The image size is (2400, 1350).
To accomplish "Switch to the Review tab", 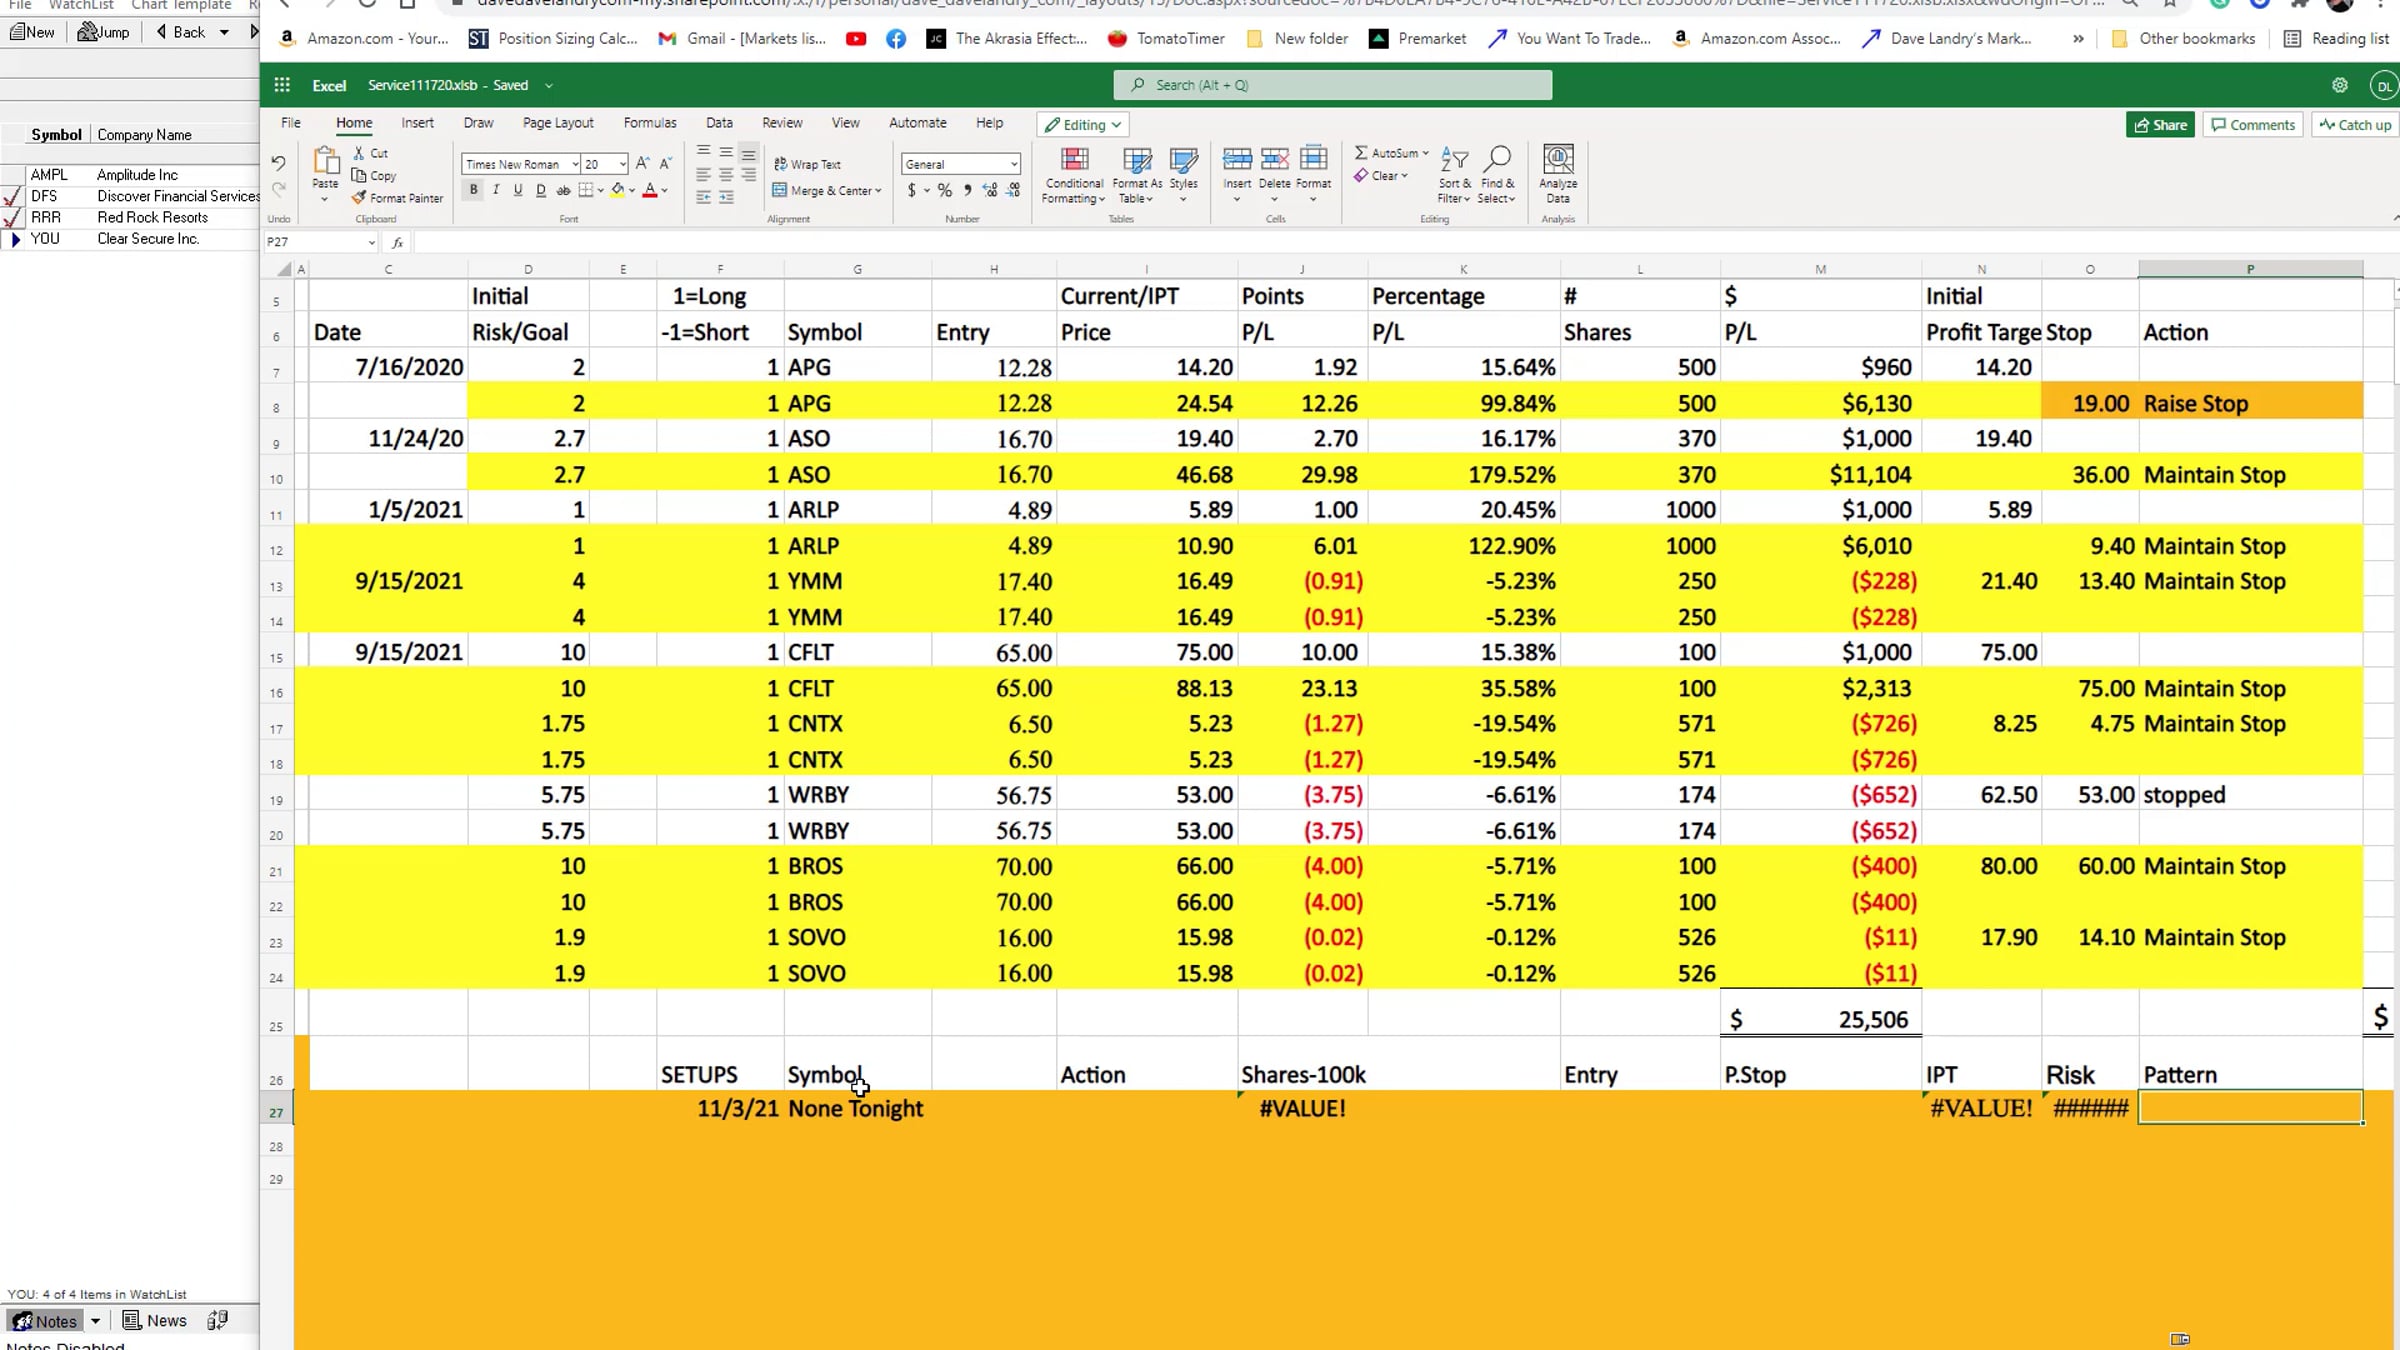I will [782, 123].
